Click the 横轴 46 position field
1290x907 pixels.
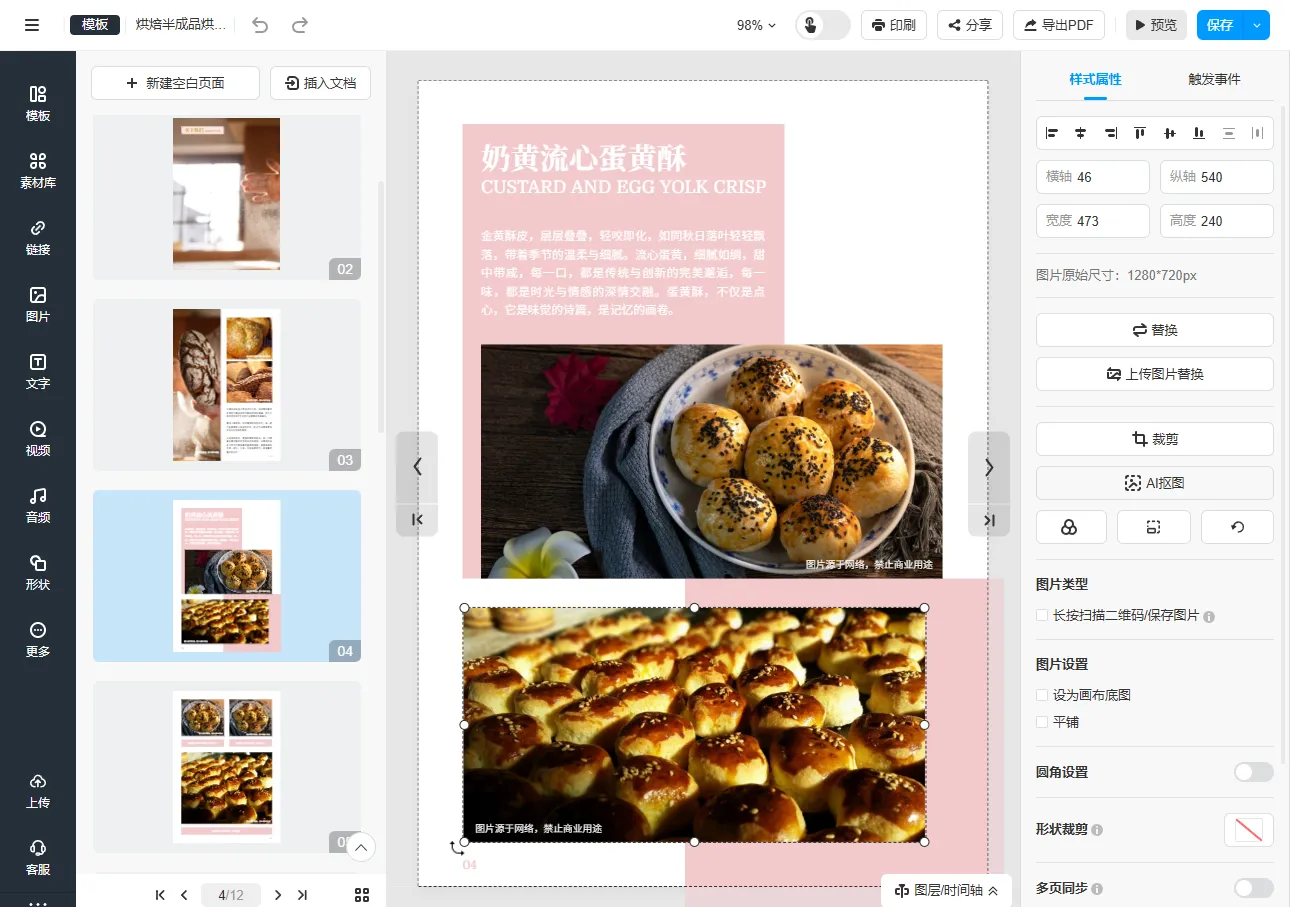click(1093, 177)
